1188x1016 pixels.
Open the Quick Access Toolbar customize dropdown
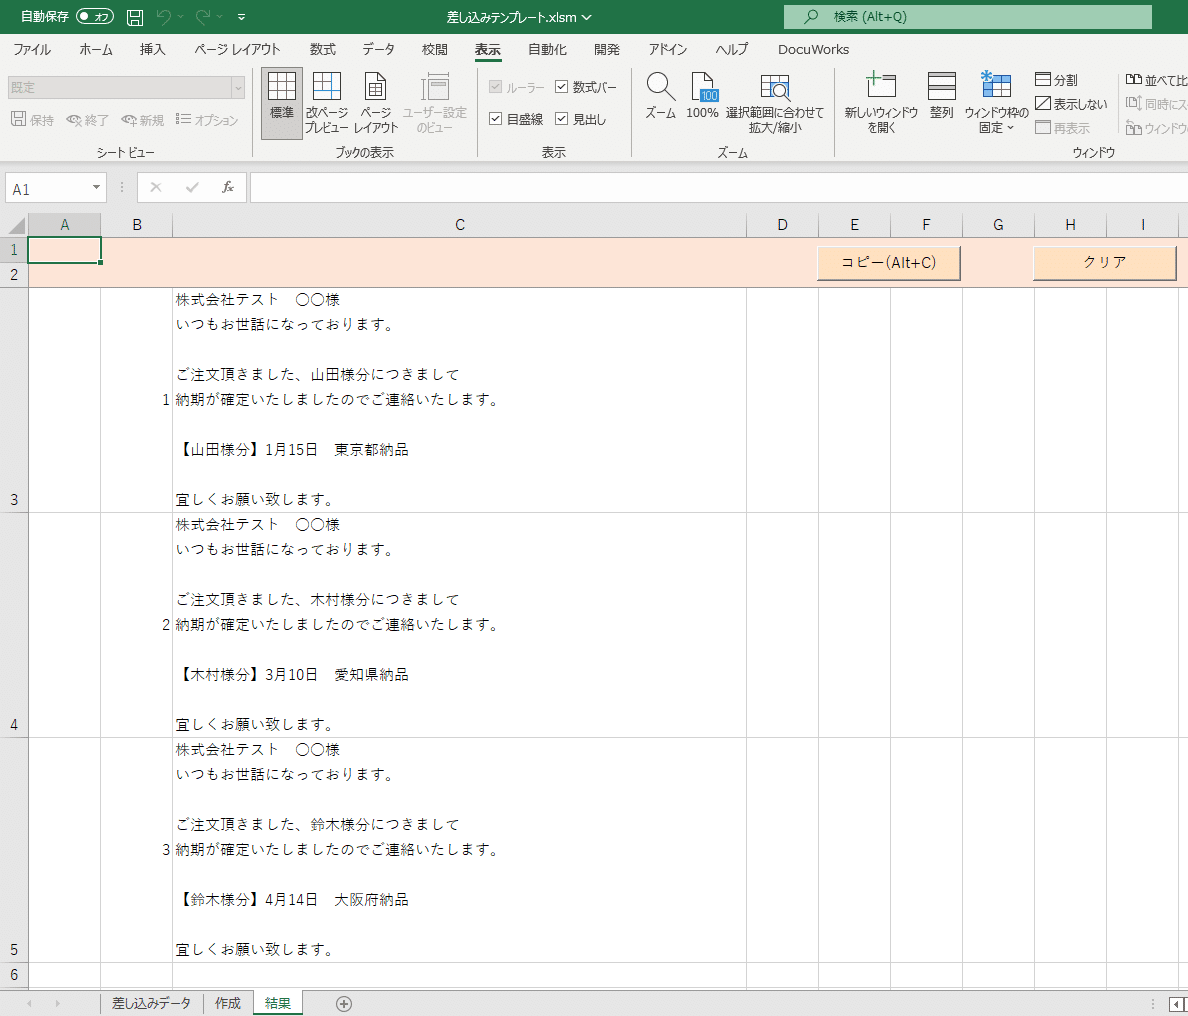point(242,17)
